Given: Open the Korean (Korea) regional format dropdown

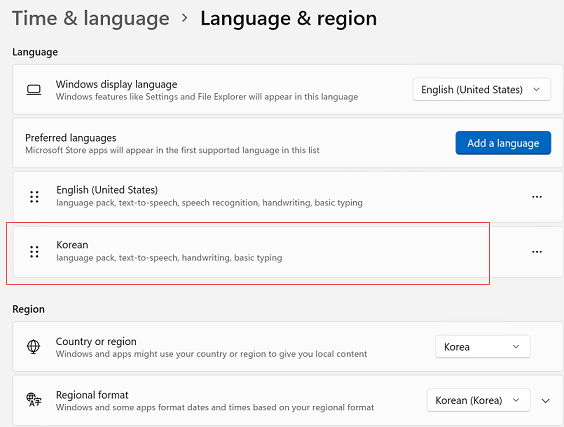Looking at the screenshot, I should [478, 400].
